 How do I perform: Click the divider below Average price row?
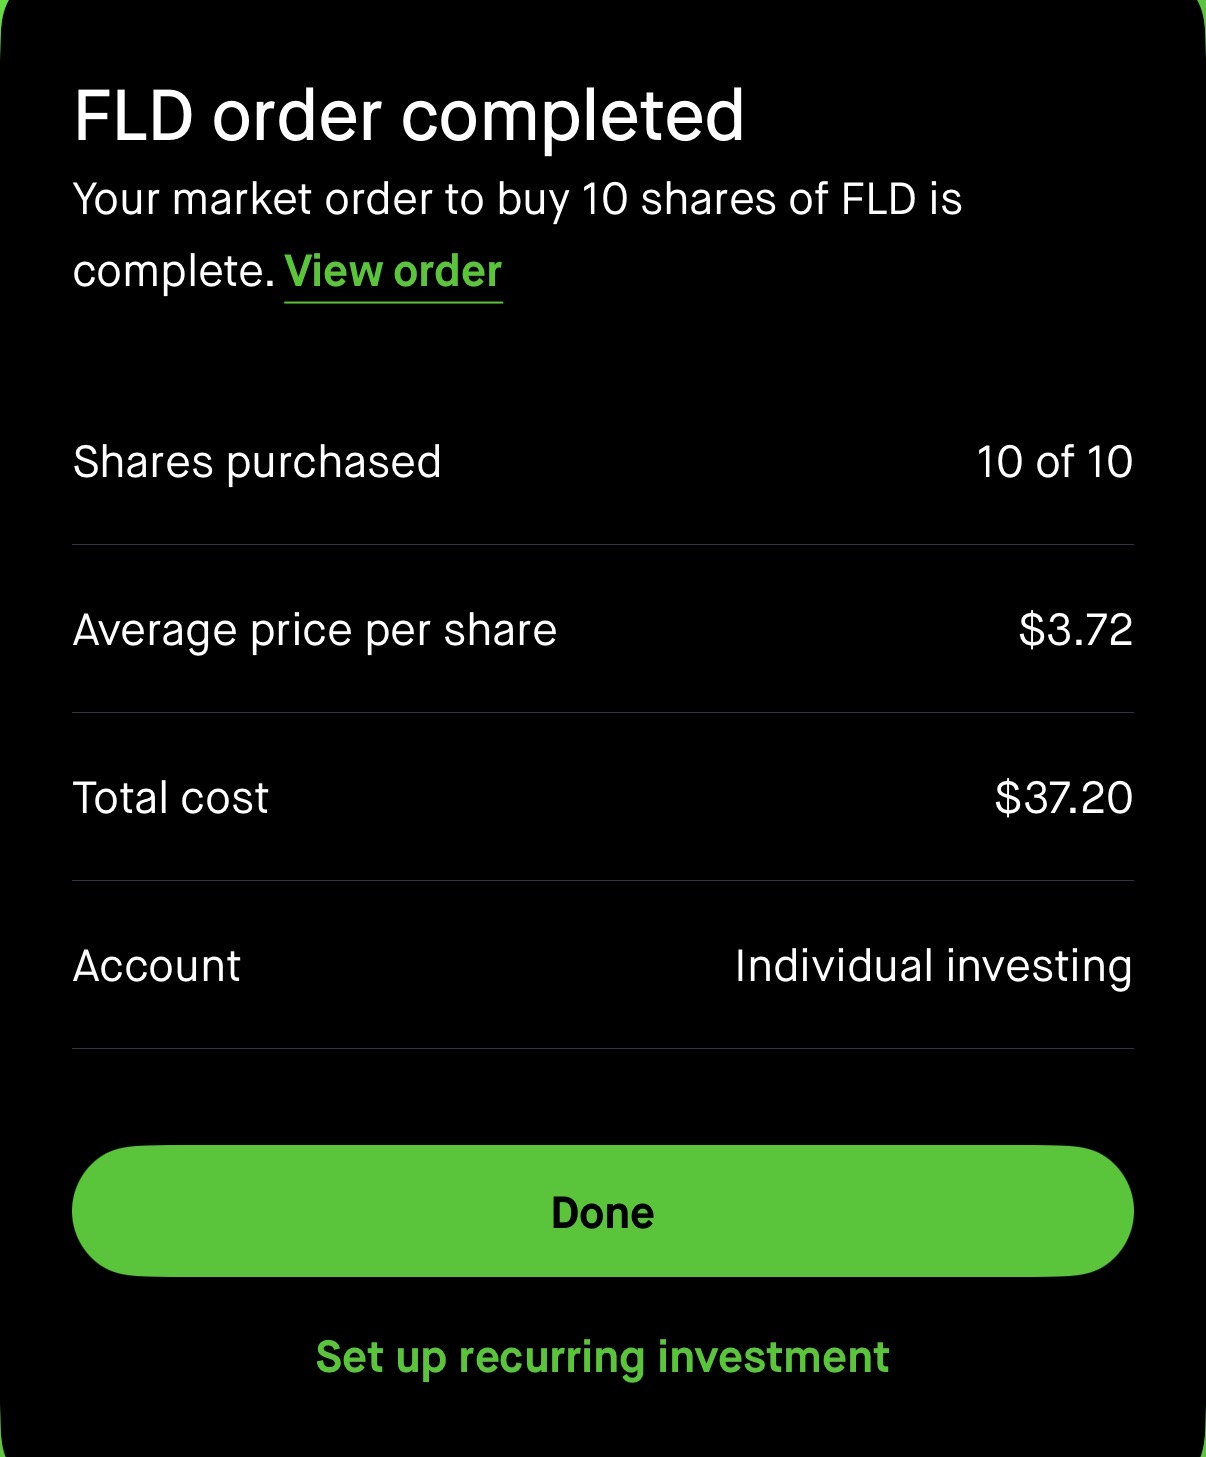pyautogui.click(x=603, y=713)
